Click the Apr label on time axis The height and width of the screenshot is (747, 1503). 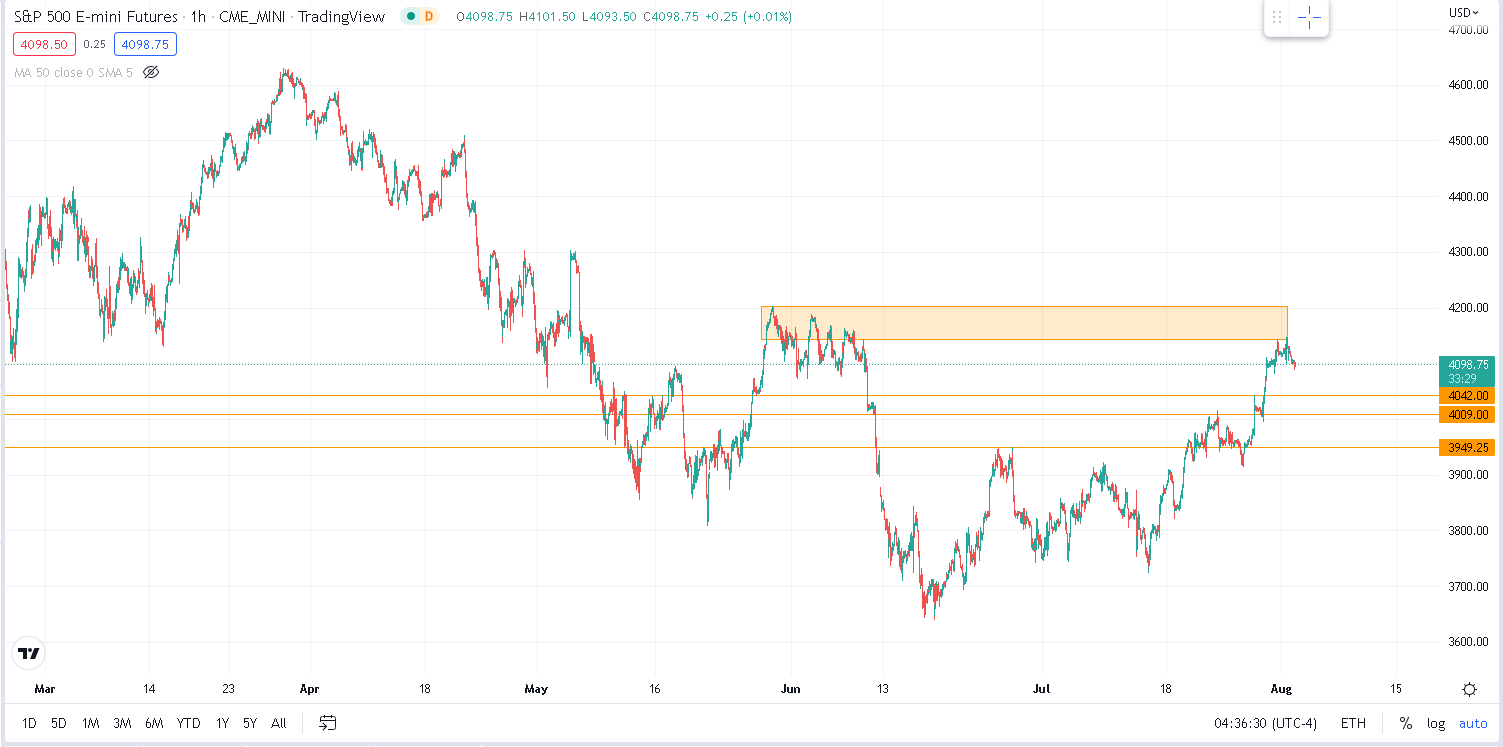click(310, 689)
